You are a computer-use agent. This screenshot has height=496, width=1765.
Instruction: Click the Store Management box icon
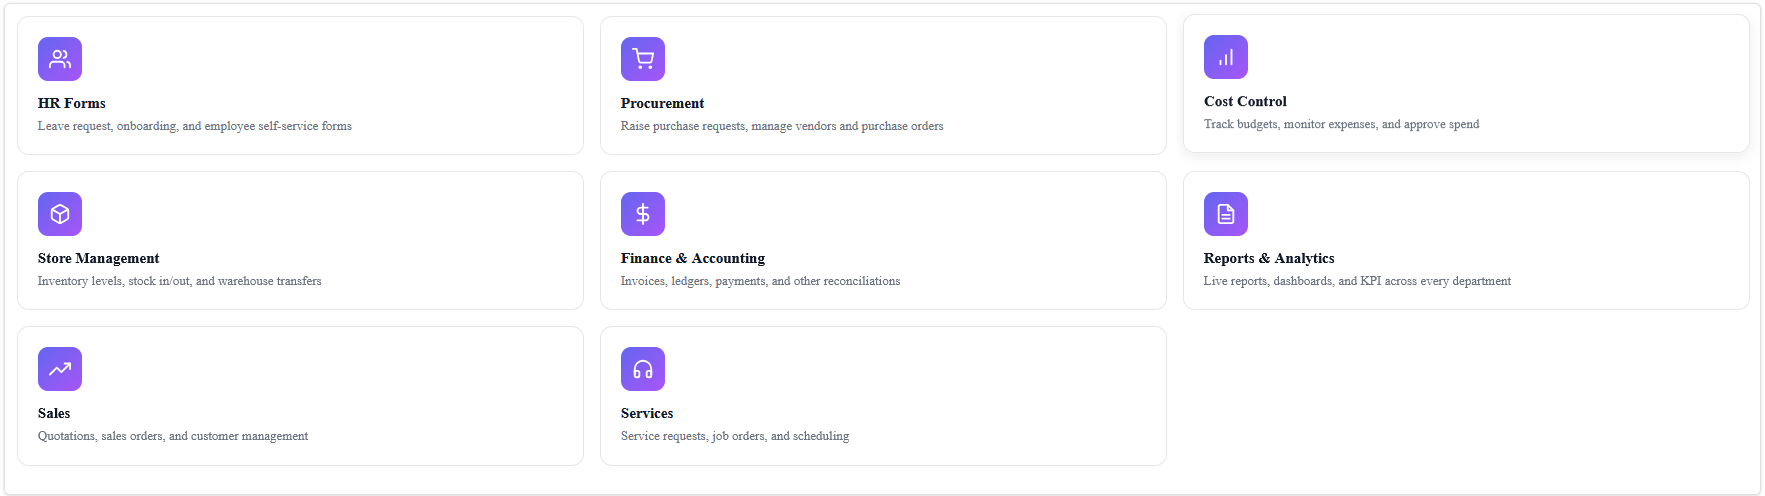tap(60, 214)
